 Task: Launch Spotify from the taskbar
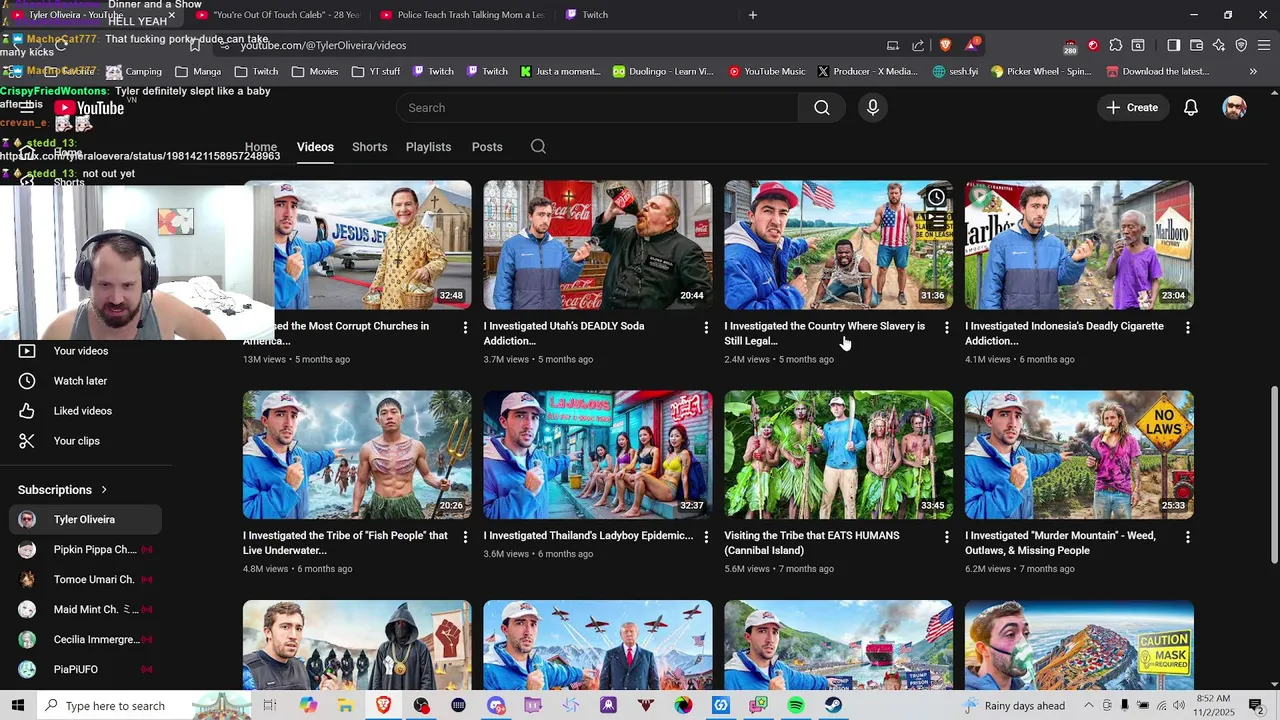click(x=796, y=705)
